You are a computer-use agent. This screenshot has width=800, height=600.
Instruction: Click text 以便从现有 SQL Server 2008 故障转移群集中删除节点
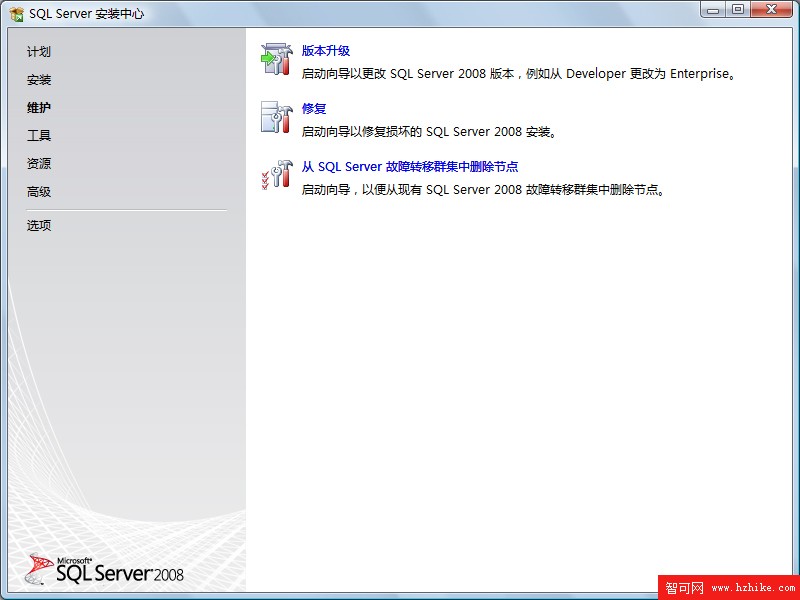513,190
